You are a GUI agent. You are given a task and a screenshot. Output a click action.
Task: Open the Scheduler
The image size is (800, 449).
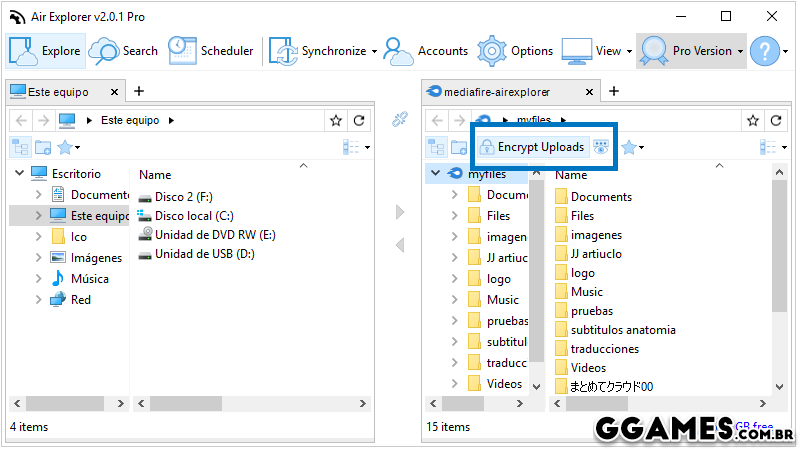[210, 51]
